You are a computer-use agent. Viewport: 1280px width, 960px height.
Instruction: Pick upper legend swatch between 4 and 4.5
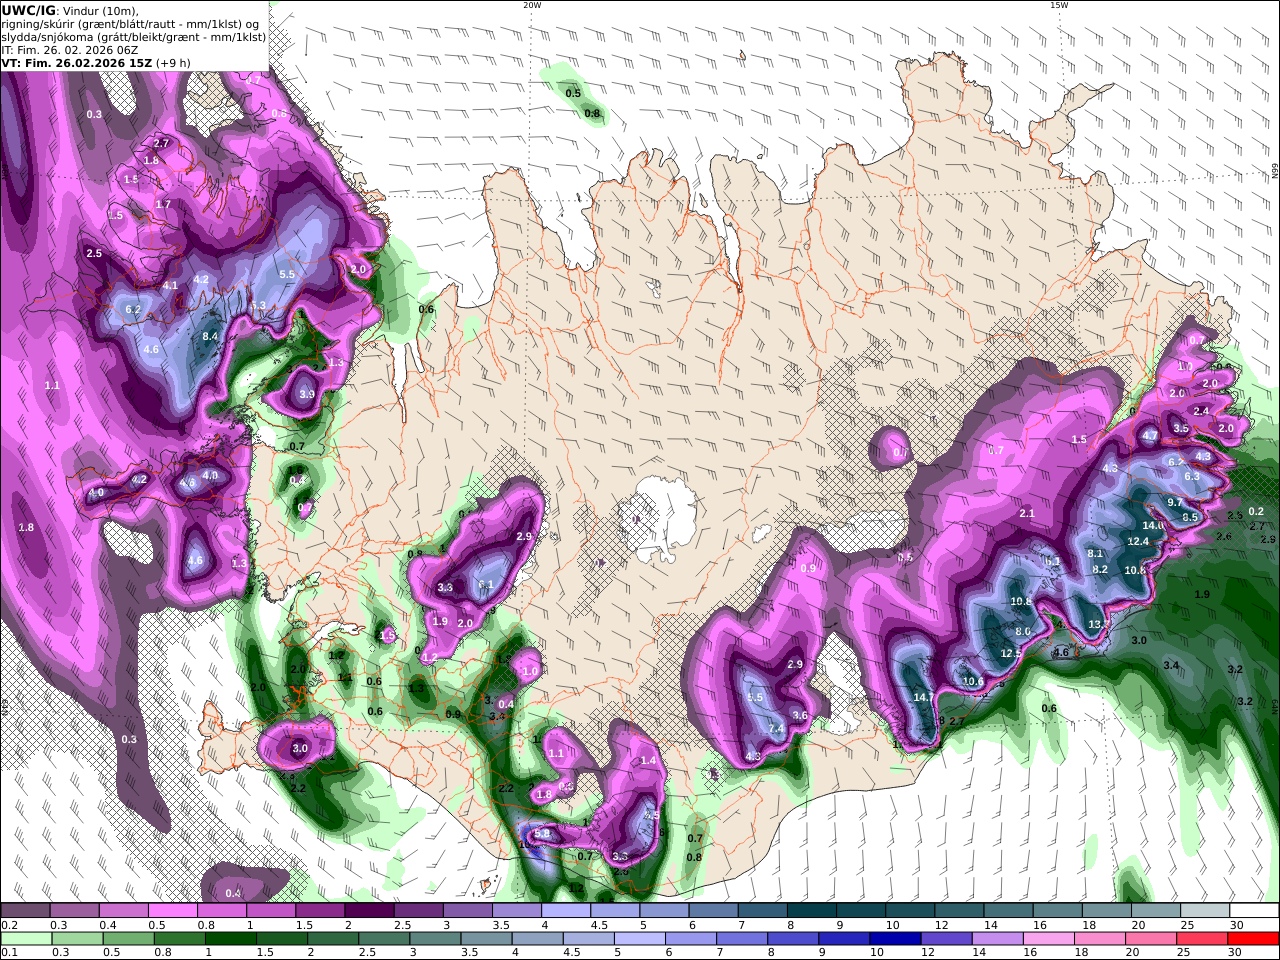click(x=565, y=911)
